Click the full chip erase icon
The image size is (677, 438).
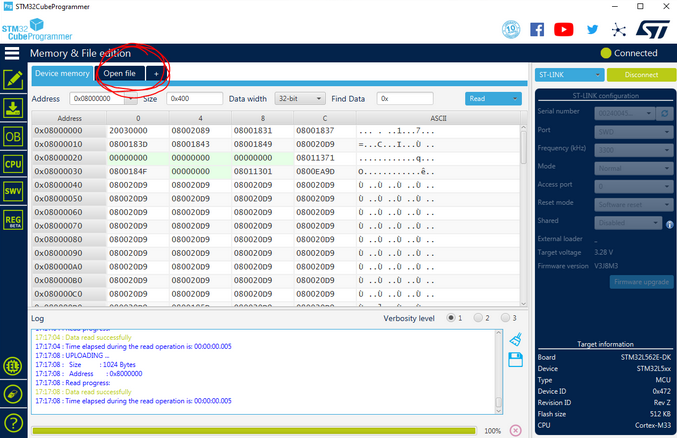[13, 394]
